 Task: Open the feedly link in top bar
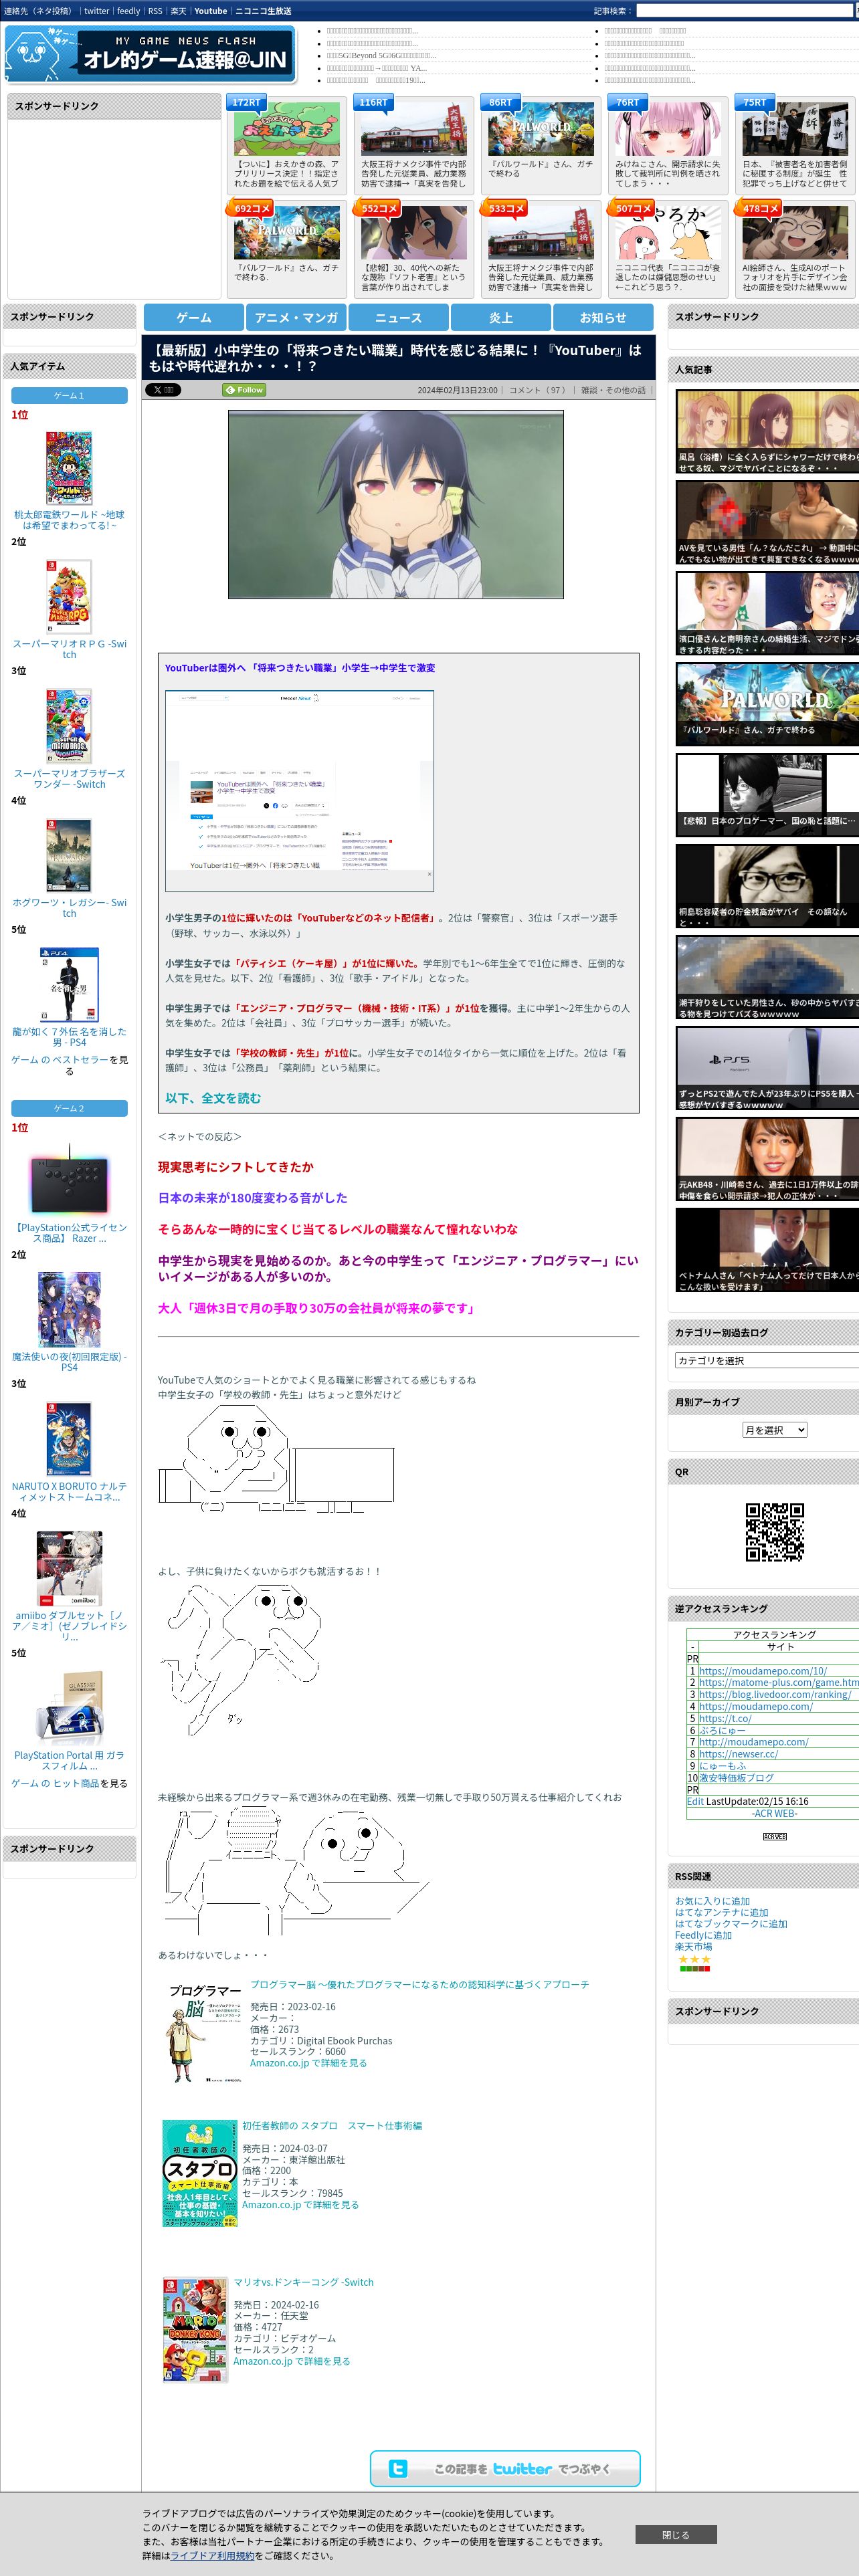128,11
